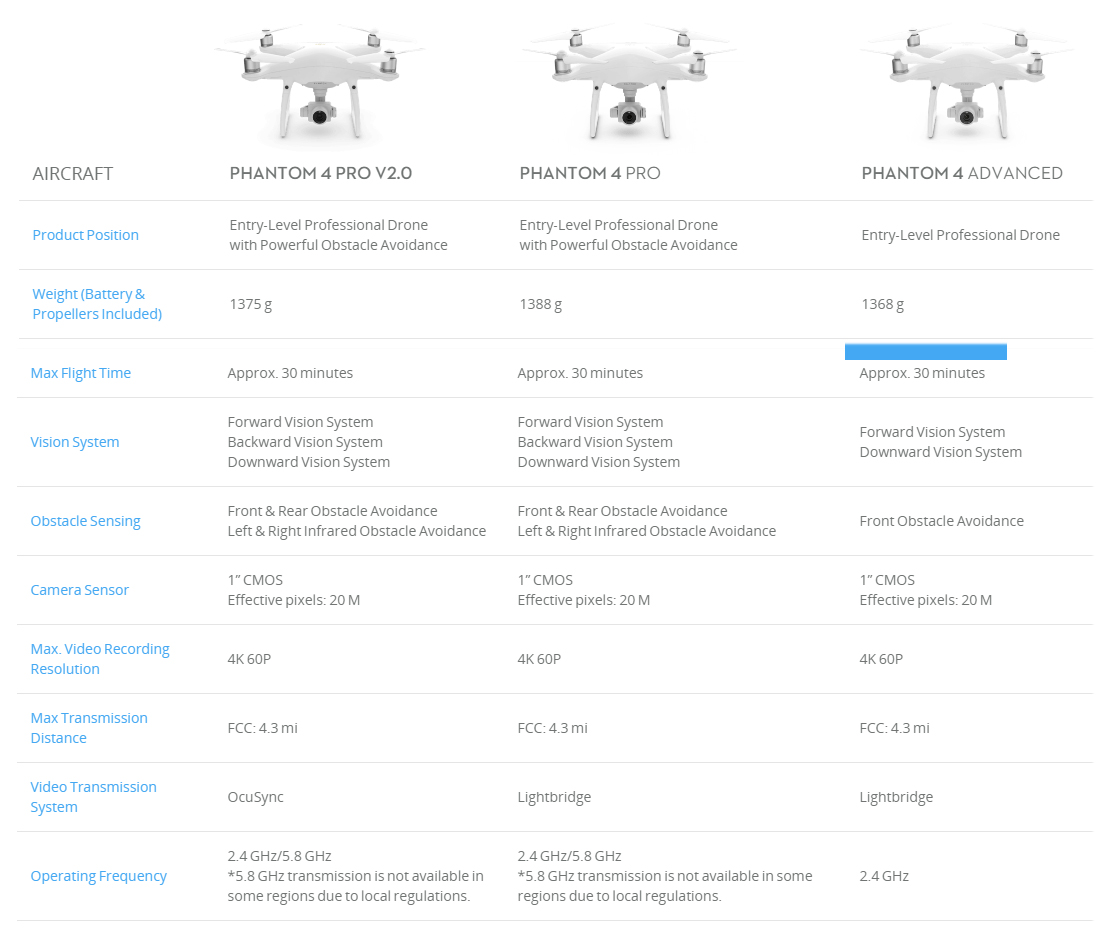
Task: Click the blue bar above Advanced flight time
Action: (x=925, y=352)
